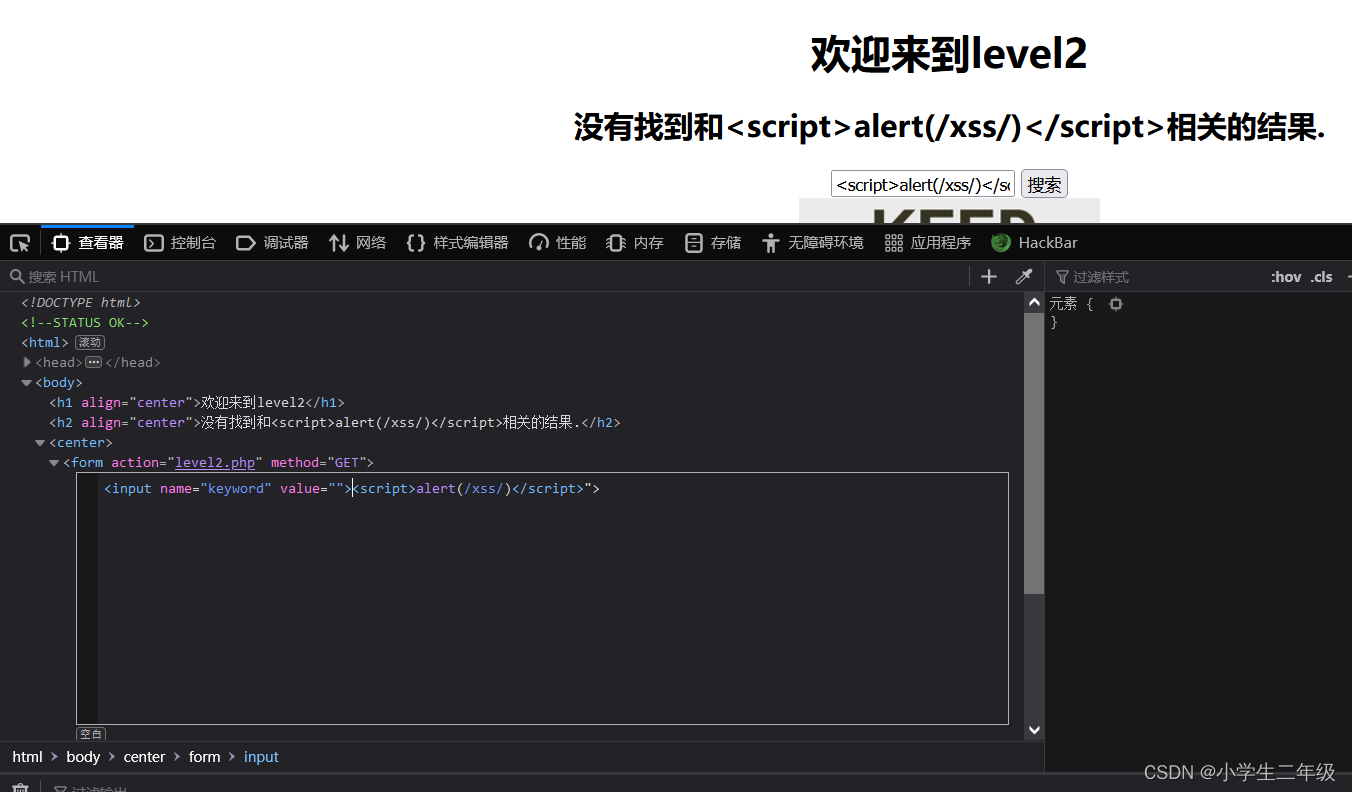Select center in the breadcrumb bar
Image resolution: width=1352 pixels, height=792 pixels.
(x=145, y=757)
